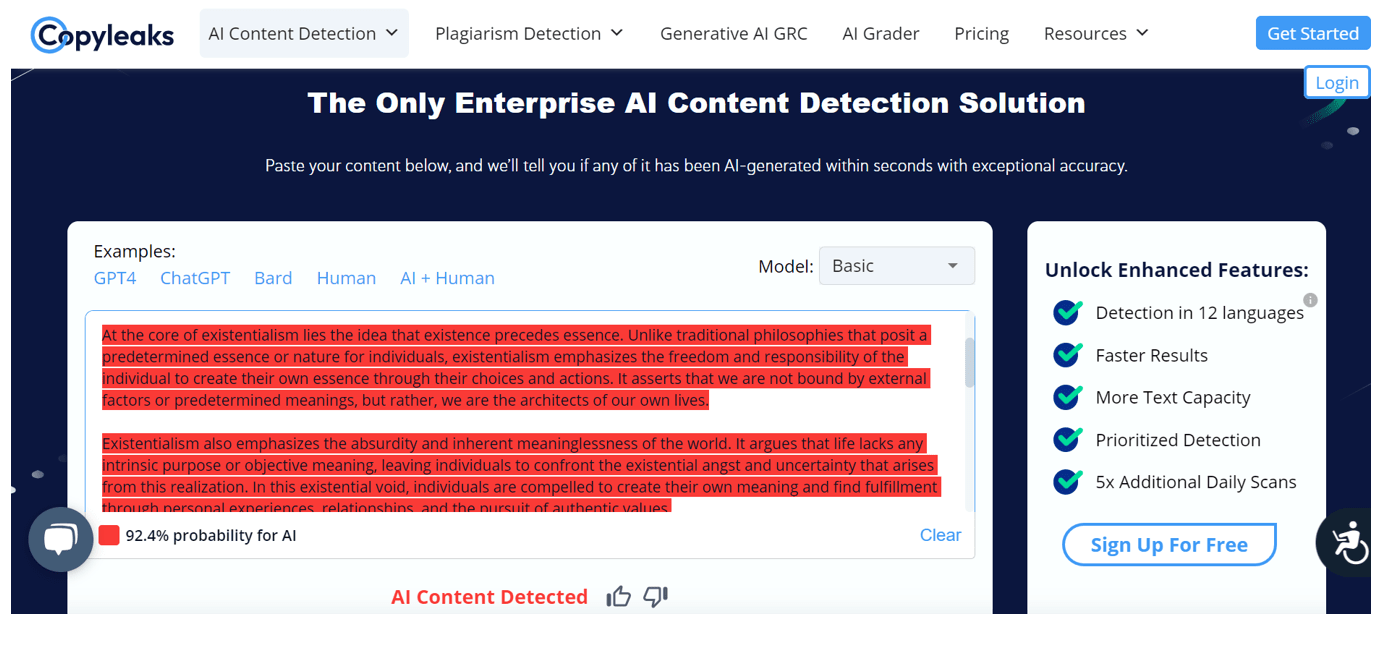Click red swatch beside 92.4% probability for AI
The width and height of the screenshot is (1375, 648).
(109, 535)
